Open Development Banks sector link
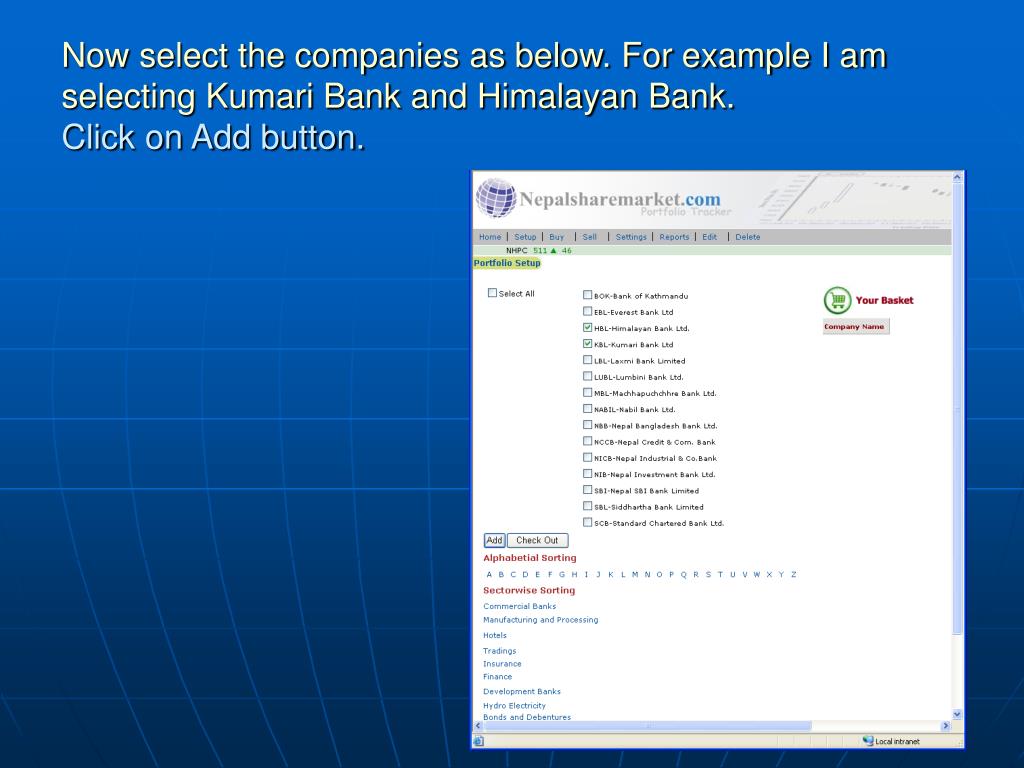This screenshot has width=1024, height=768. 521,692
